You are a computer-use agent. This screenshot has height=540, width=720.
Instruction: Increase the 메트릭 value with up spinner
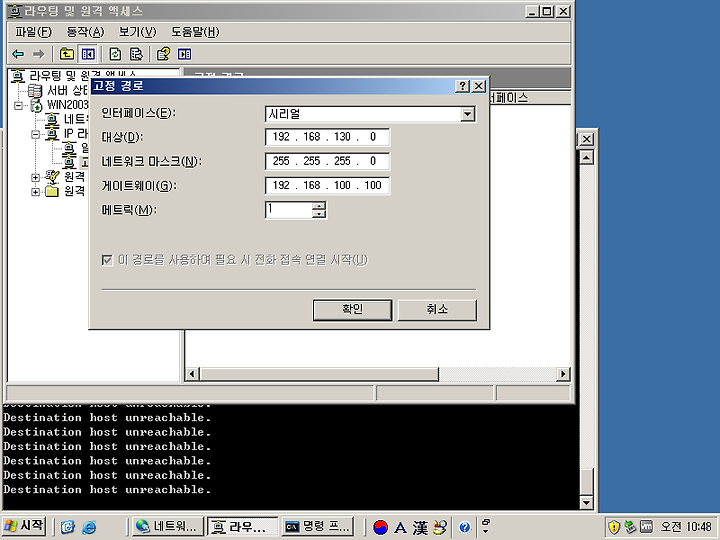coord(319,206)
